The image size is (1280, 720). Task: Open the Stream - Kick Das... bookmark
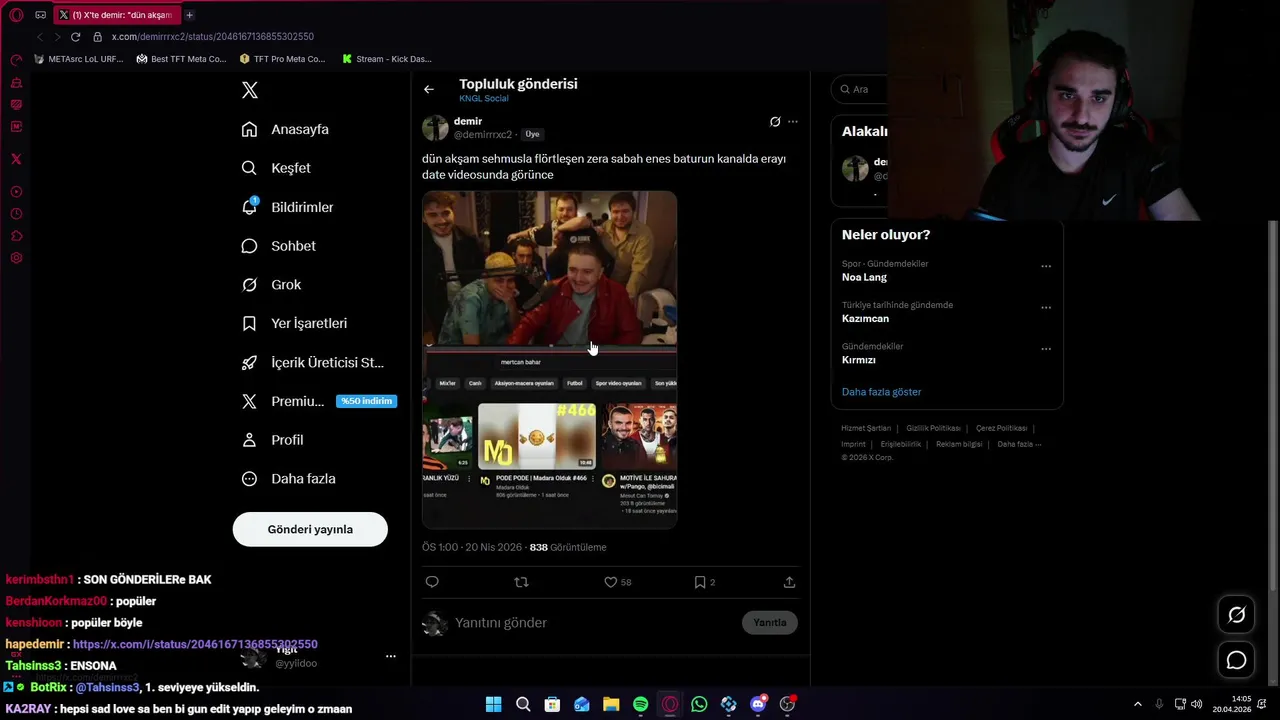[387, 59]
